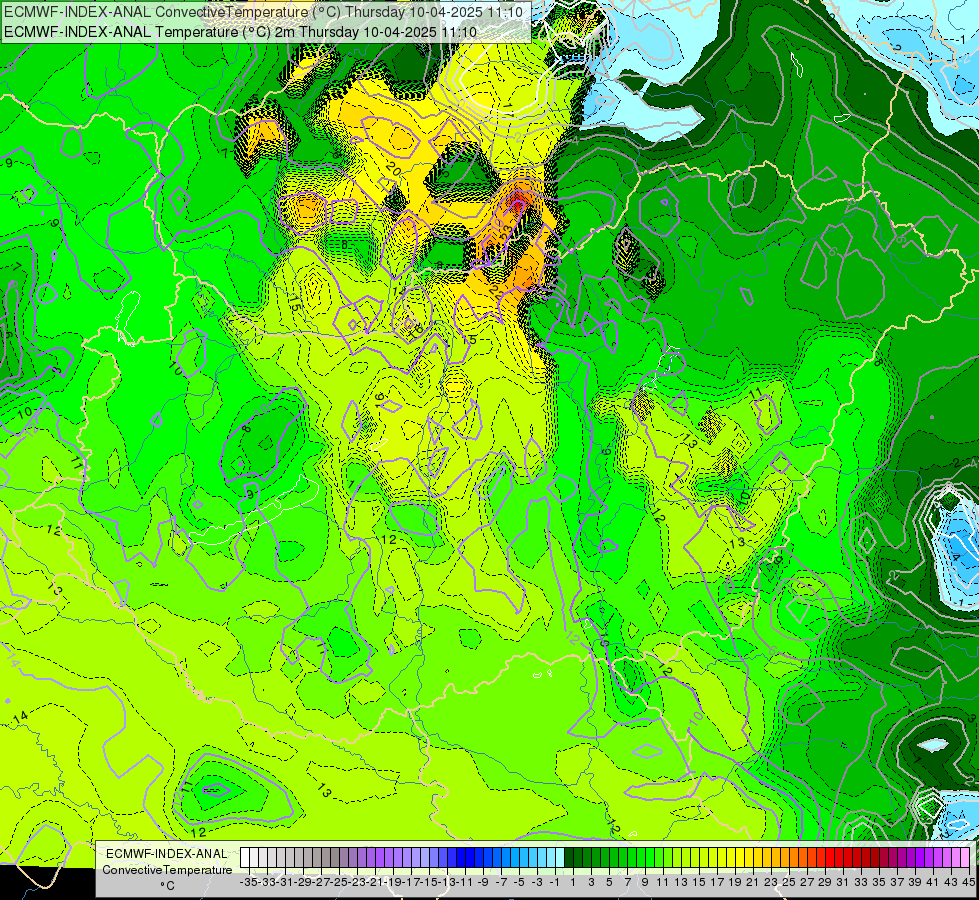This screenshot has height=900, width=979.
Task: Click the '14' contour label on the map
Action: pyautogui.click(x=21, y=717)
